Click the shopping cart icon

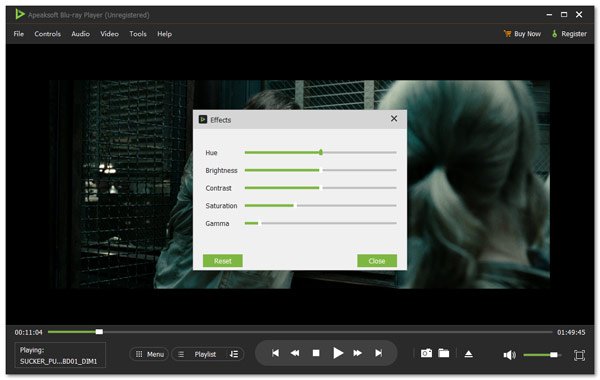(x=507, y=34)
